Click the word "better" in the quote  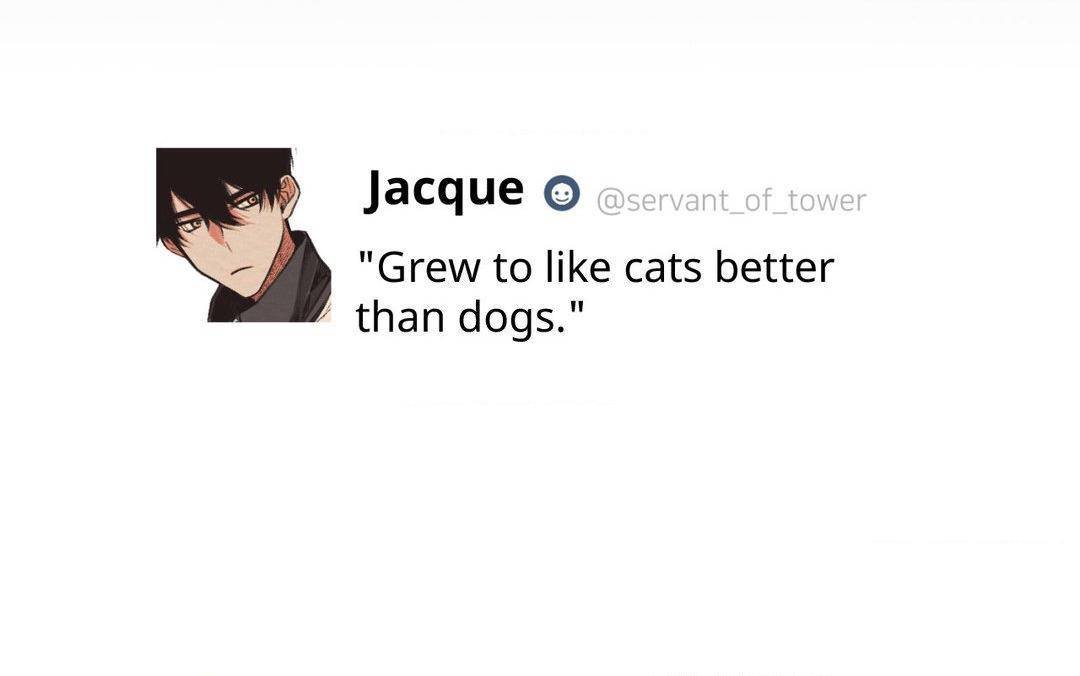coord(774,267)
